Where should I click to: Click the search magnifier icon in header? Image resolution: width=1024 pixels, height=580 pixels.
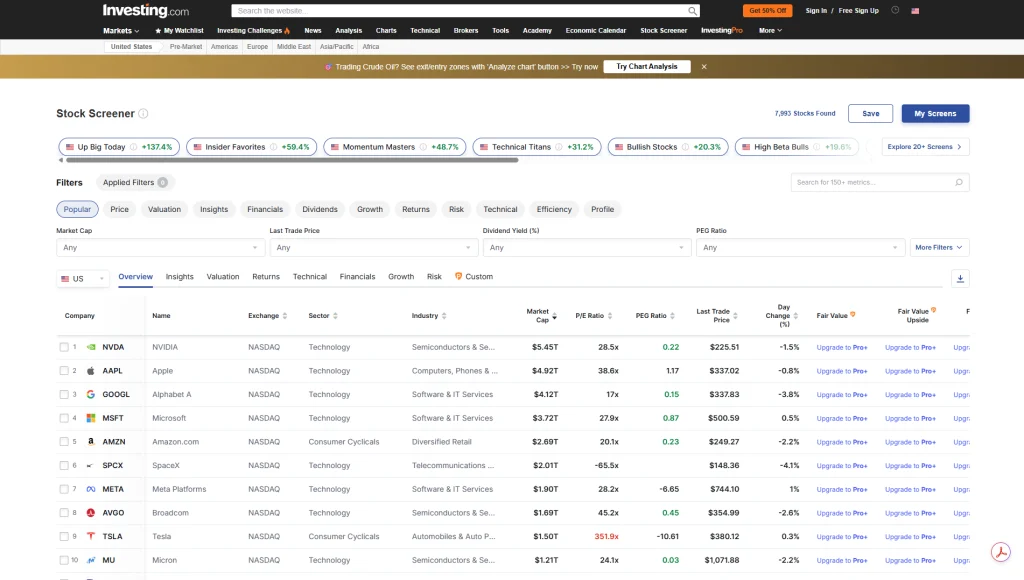click(x=692, y=10)
